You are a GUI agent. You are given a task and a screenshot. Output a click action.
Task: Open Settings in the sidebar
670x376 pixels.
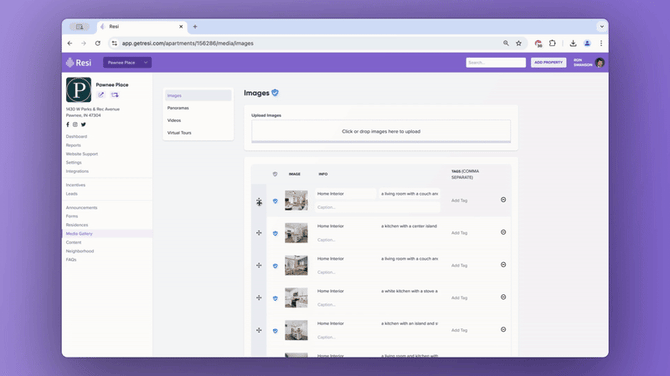pyautogui.click(x=73, y=162)
